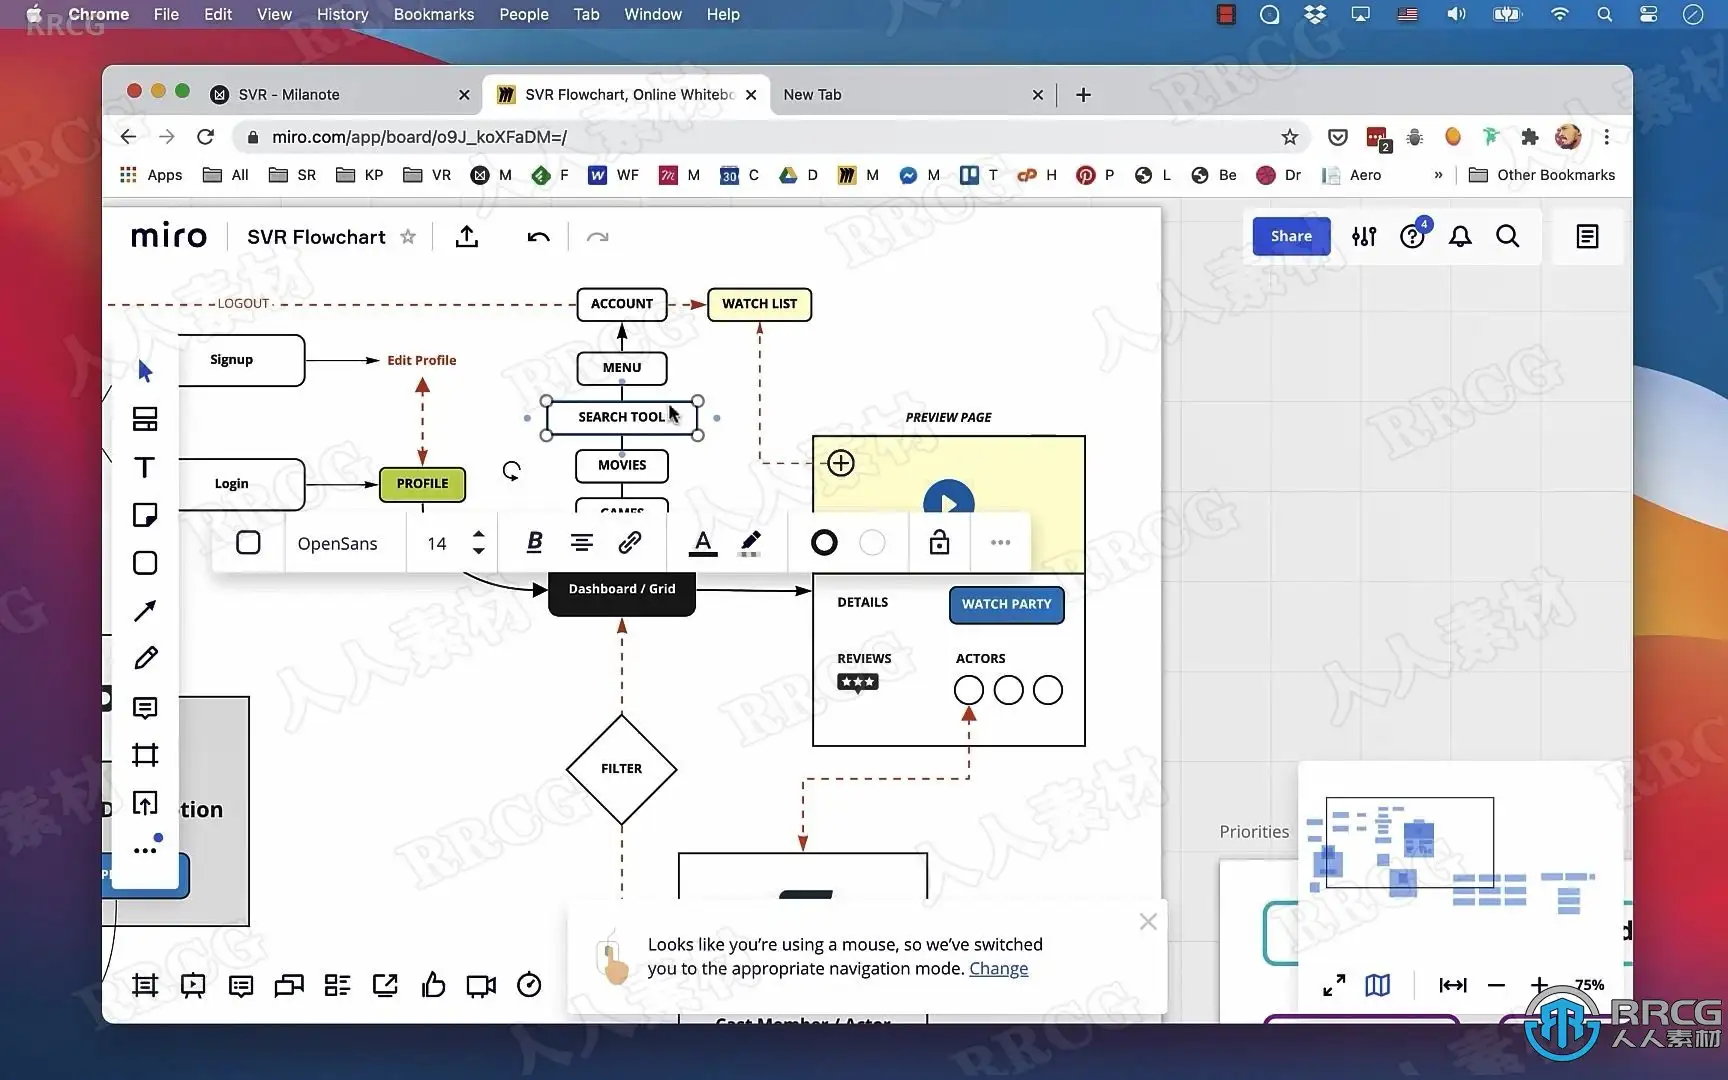Image resolution: width=1728 pixels, height=1080 pixels.
Task: Select the Dashboard / Grid node
Action: click(x=621, y=592)
